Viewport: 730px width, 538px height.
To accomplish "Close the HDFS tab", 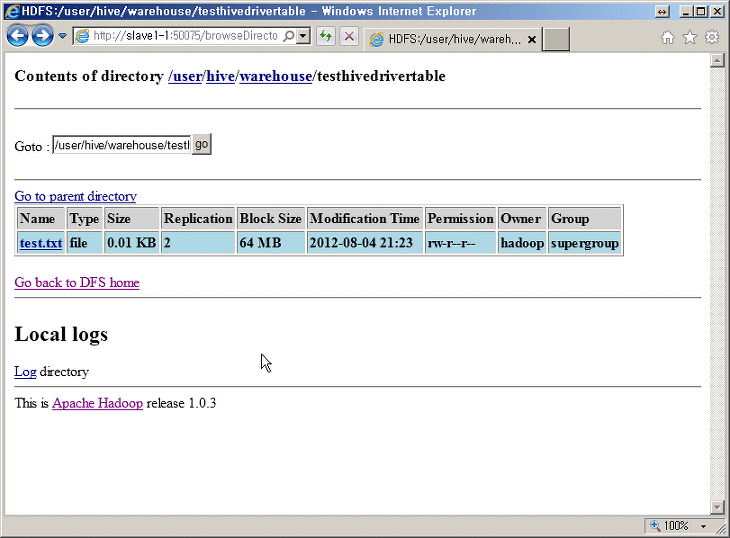I will coord(531,40).
